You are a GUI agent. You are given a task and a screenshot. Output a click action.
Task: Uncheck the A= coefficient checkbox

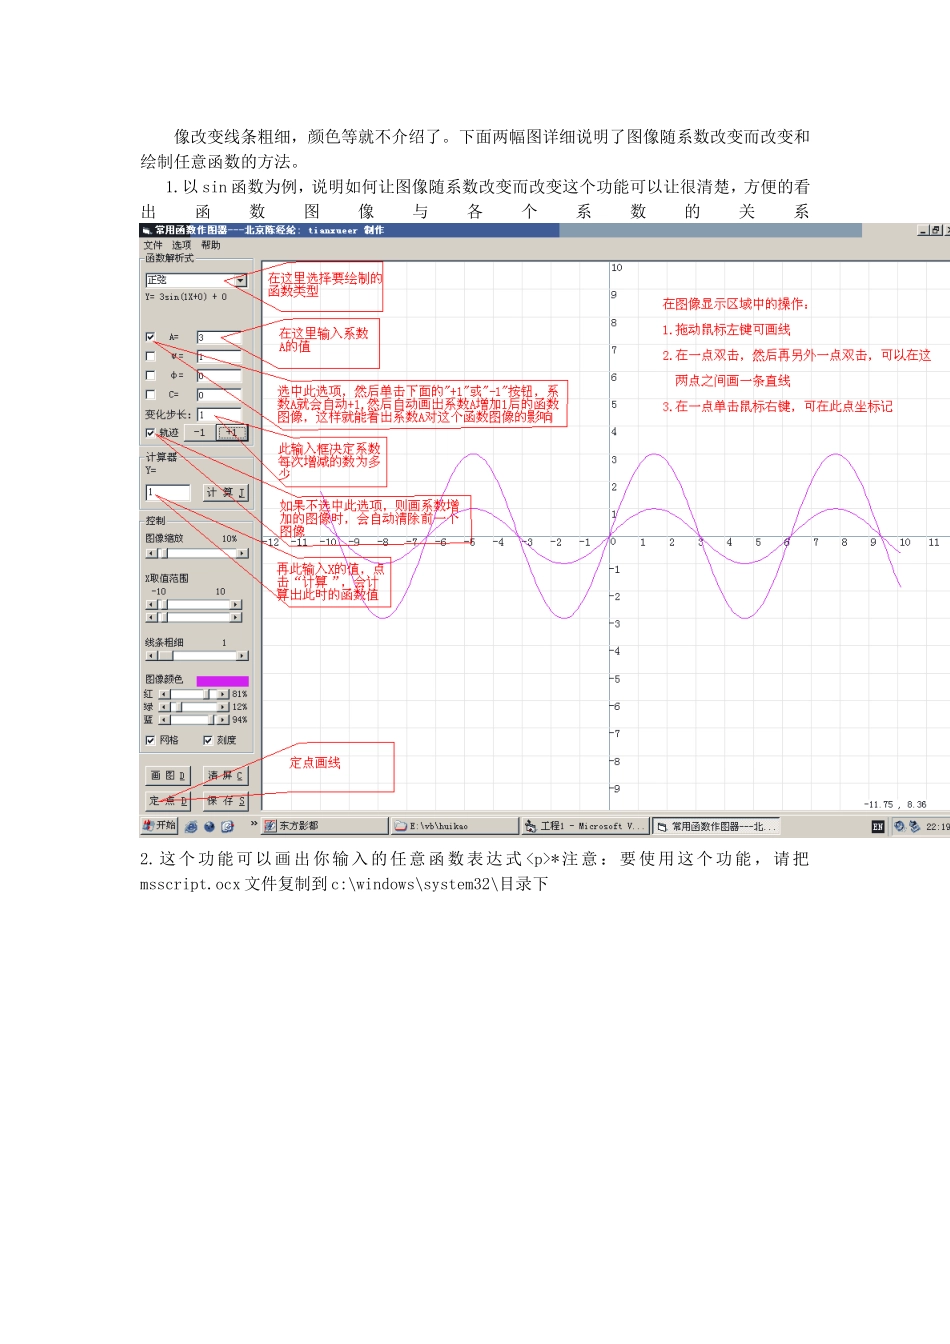coord(151,337)
